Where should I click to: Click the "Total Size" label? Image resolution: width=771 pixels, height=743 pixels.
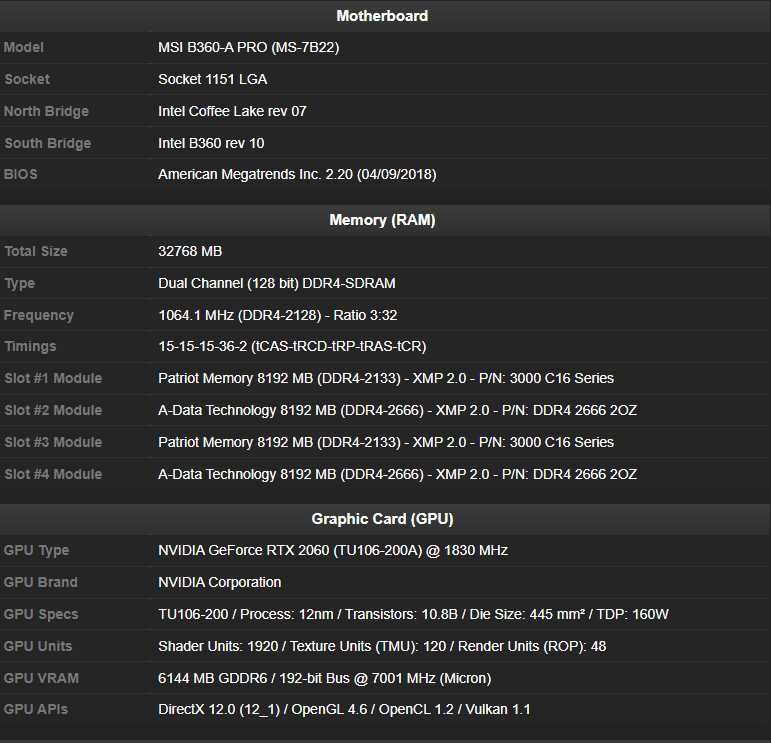point(35,251)
